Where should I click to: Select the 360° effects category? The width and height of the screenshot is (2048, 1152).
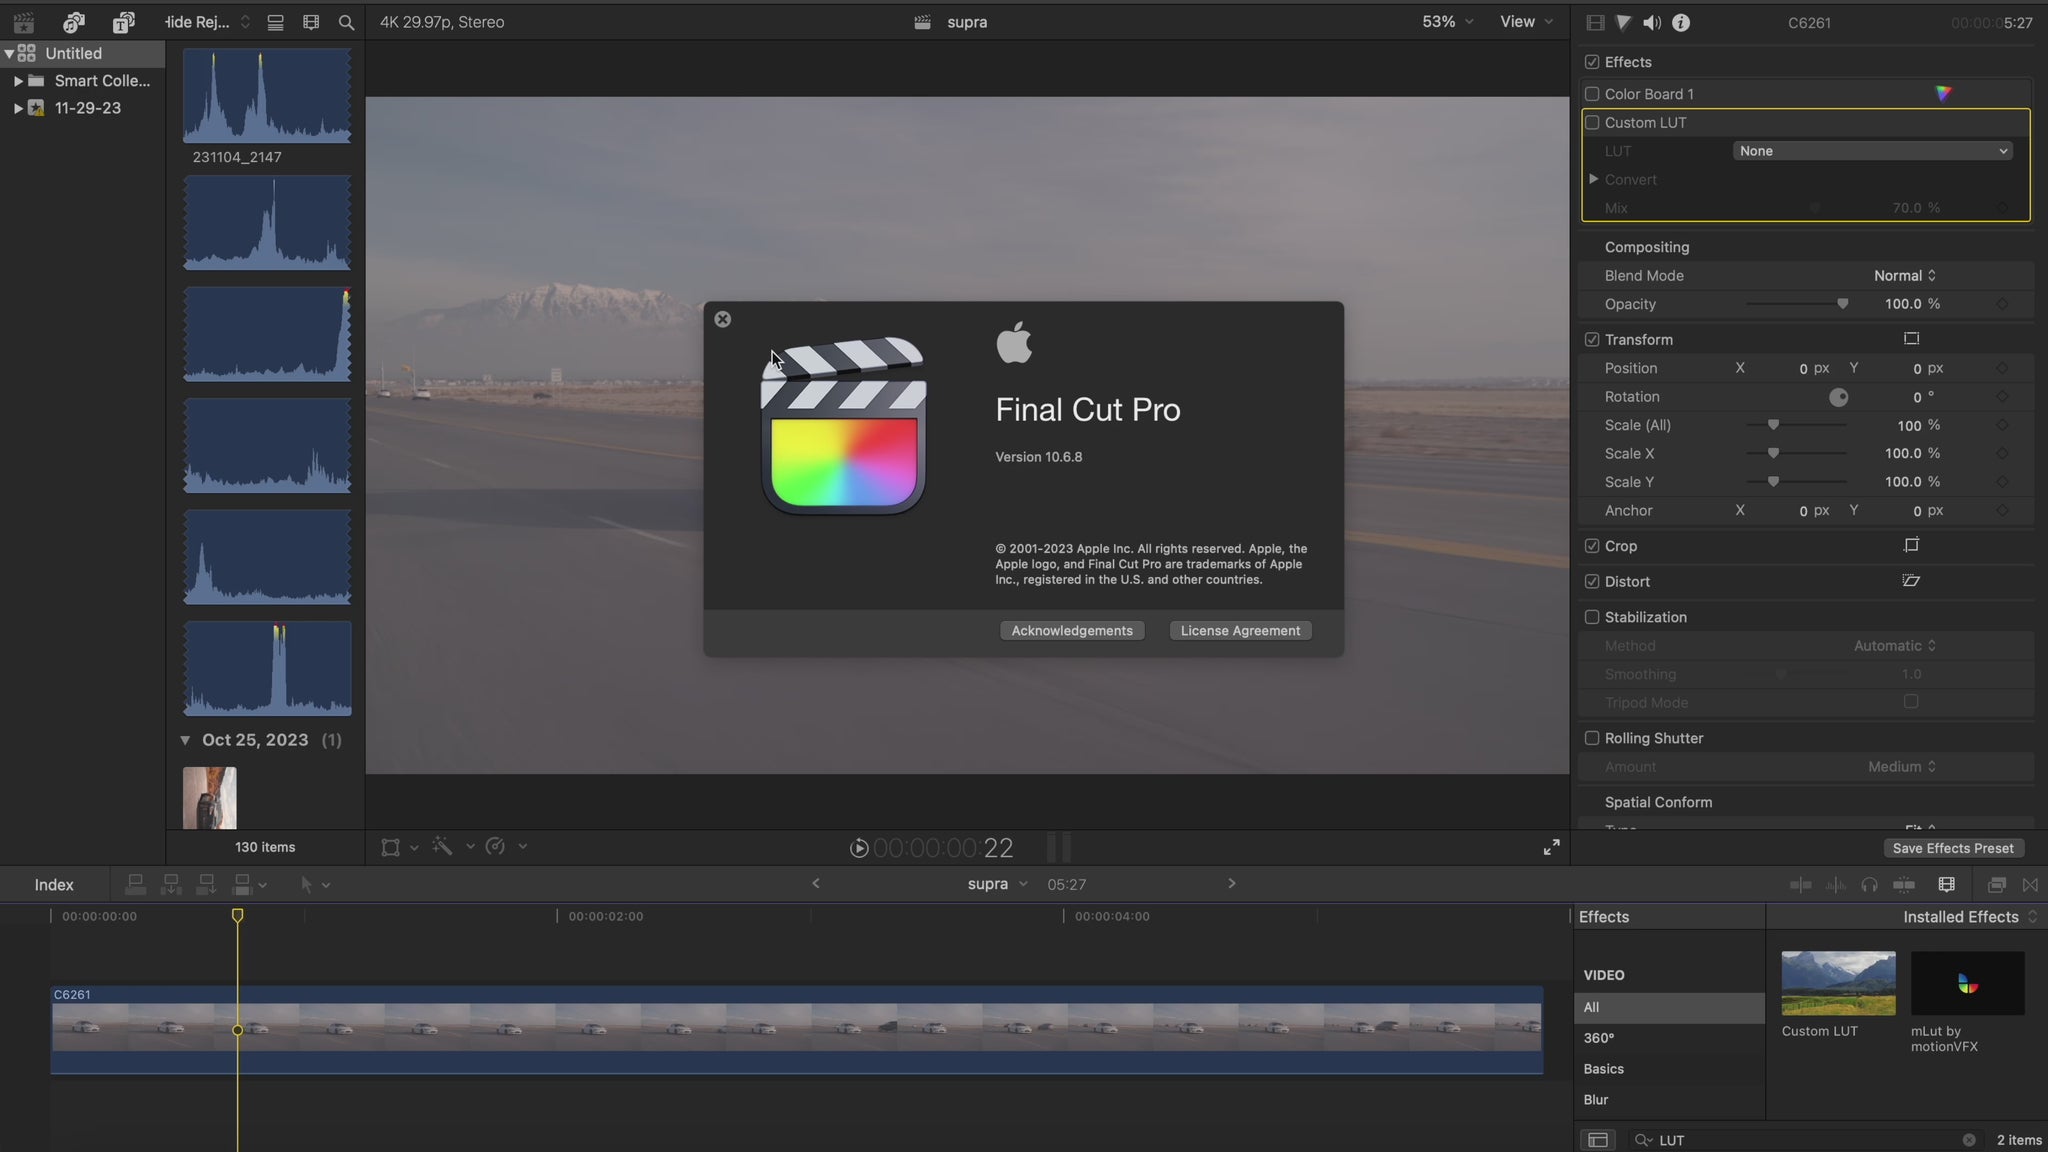pyautogui.click(x=1669, y=1038)
